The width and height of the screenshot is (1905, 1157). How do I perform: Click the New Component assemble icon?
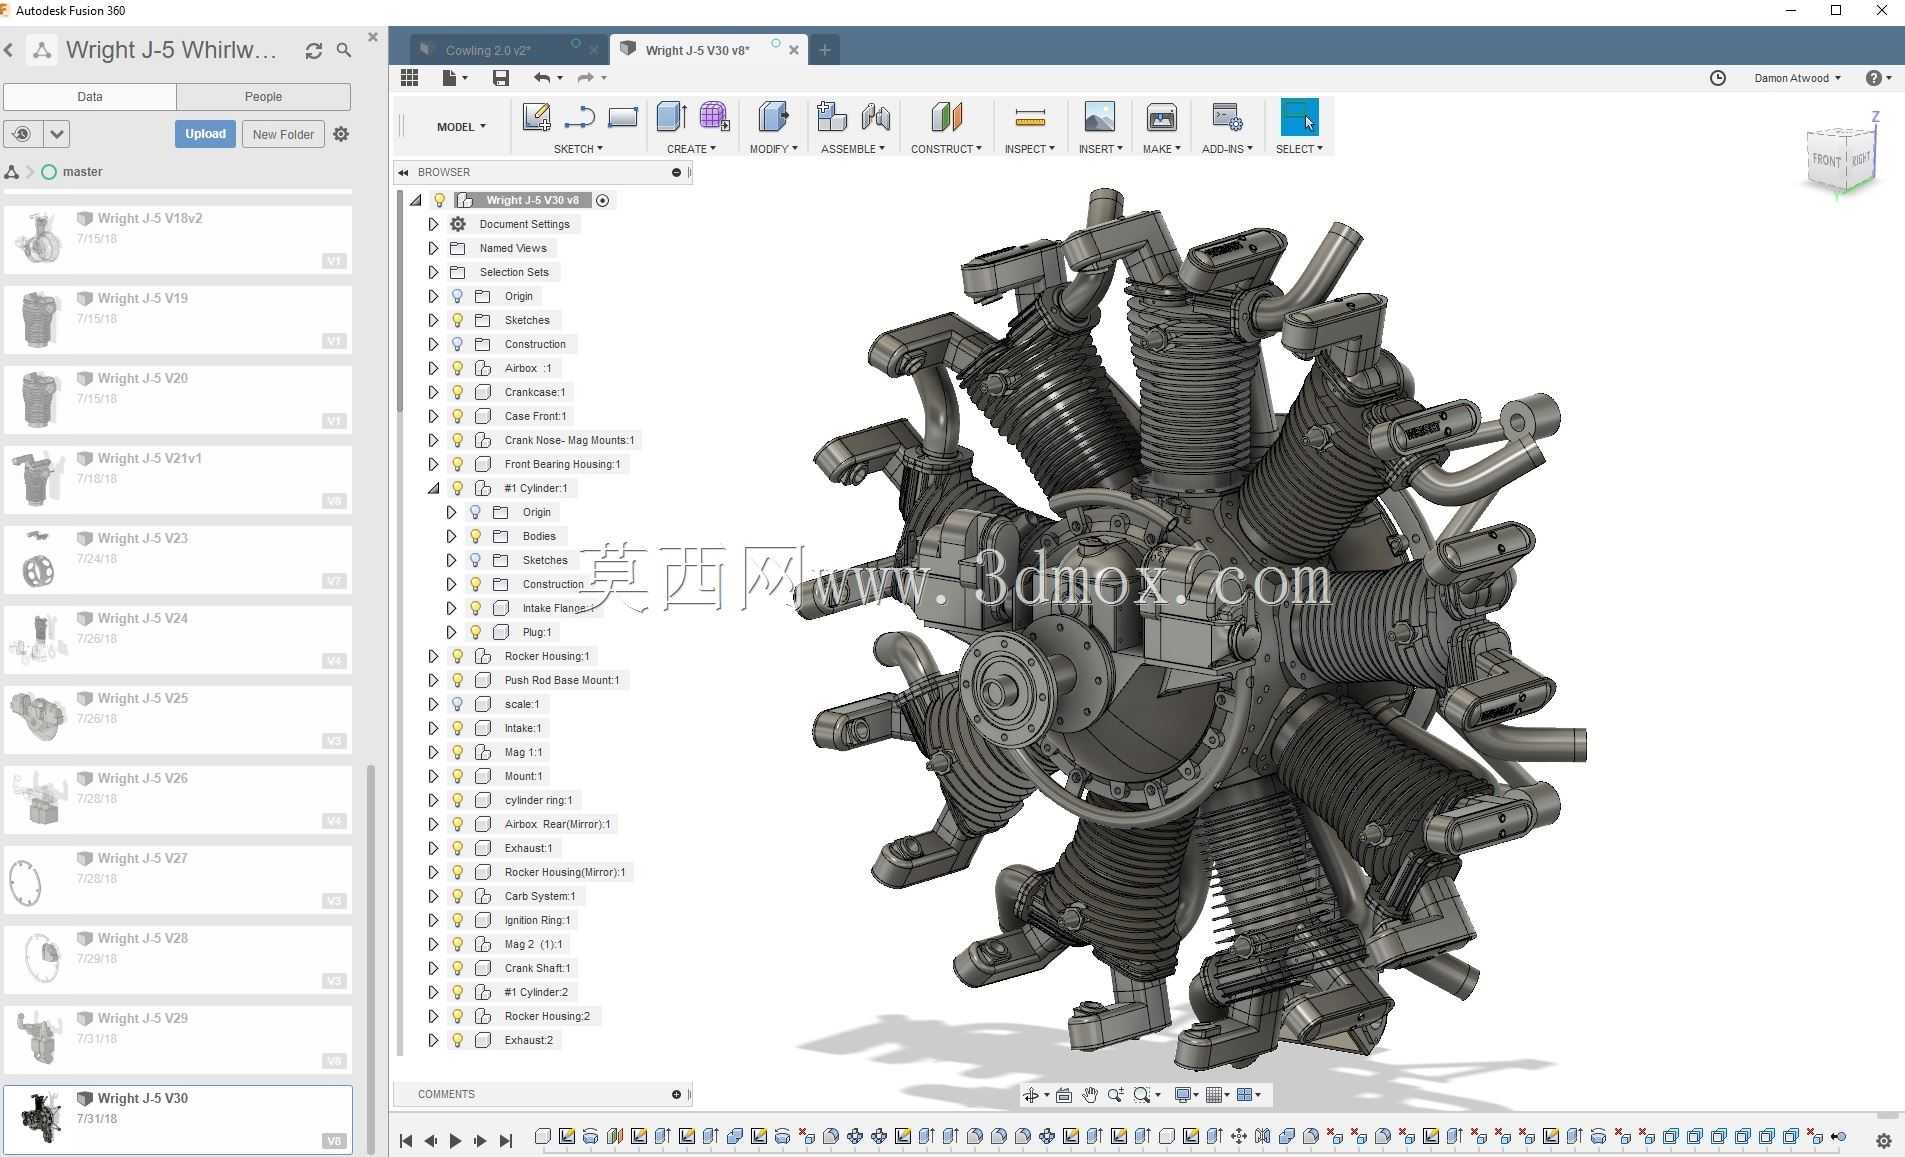click(831, 117)
